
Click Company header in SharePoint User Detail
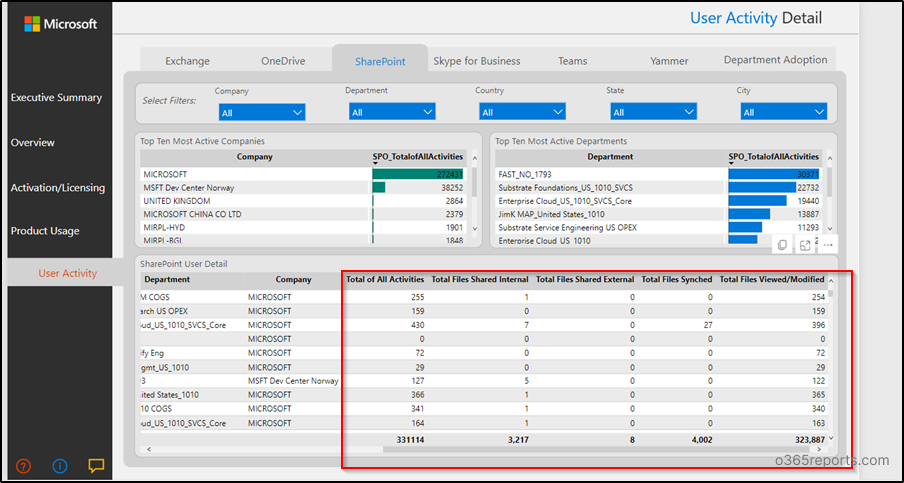(x=293, y=280)
